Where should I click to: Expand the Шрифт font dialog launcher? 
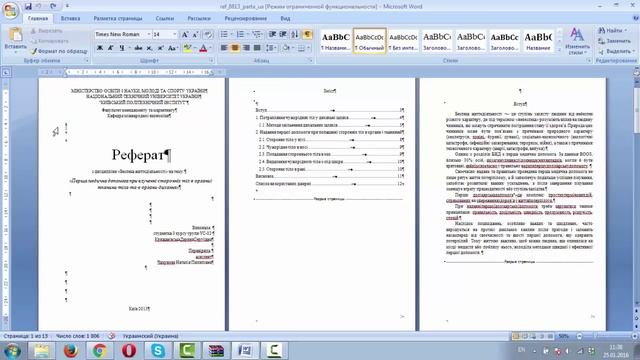coord(211,60)
